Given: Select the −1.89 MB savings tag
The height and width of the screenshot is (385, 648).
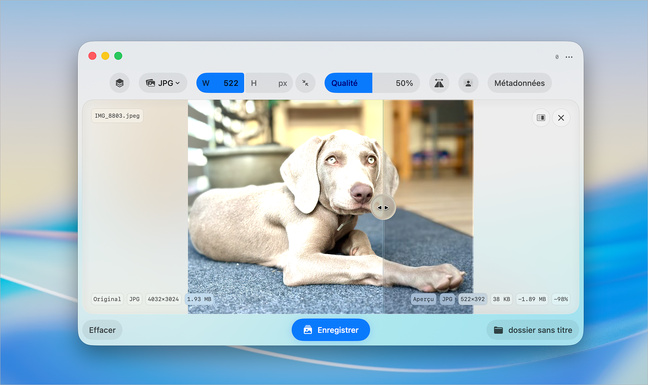Looking at the screenshot, I should click(x=532, y=299).
